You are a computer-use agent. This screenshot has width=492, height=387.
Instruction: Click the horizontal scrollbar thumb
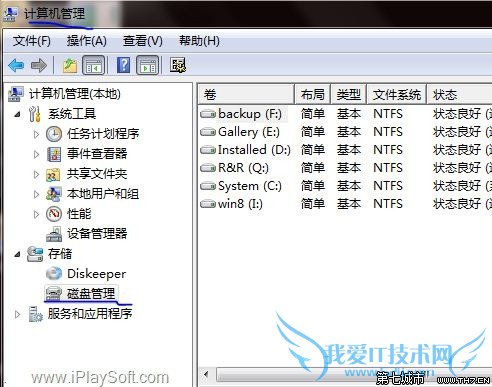click(x=353, y=374)
